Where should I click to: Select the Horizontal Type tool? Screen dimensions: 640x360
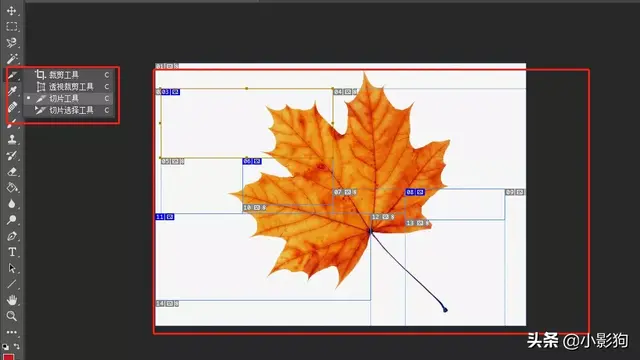[12, 252]
